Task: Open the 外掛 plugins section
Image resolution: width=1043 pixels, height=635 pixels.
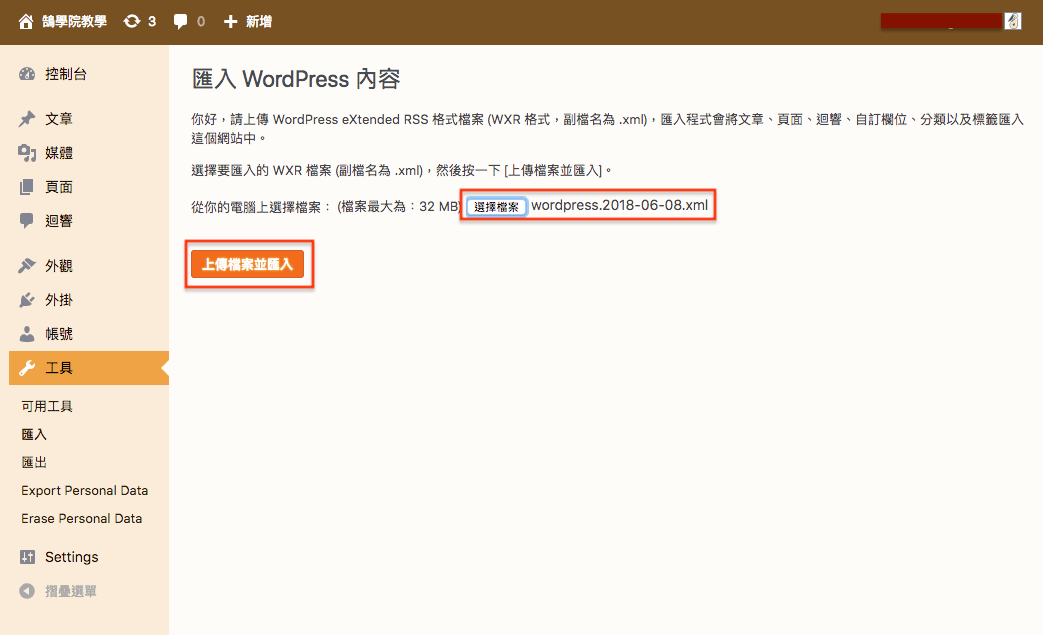Action: coord(58,300)
